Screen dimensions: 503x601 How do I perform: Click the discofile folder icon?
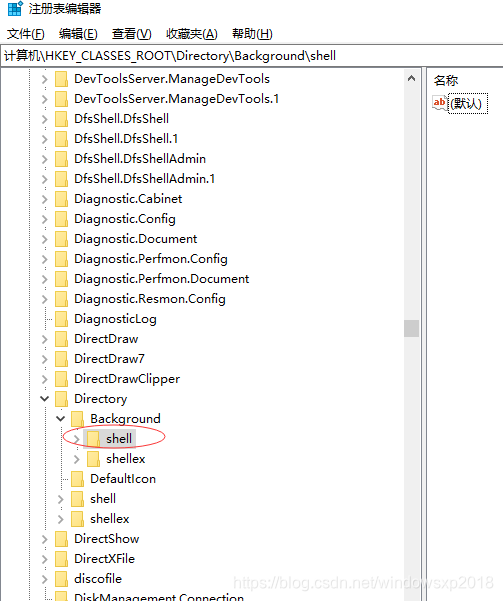(61, 579)
